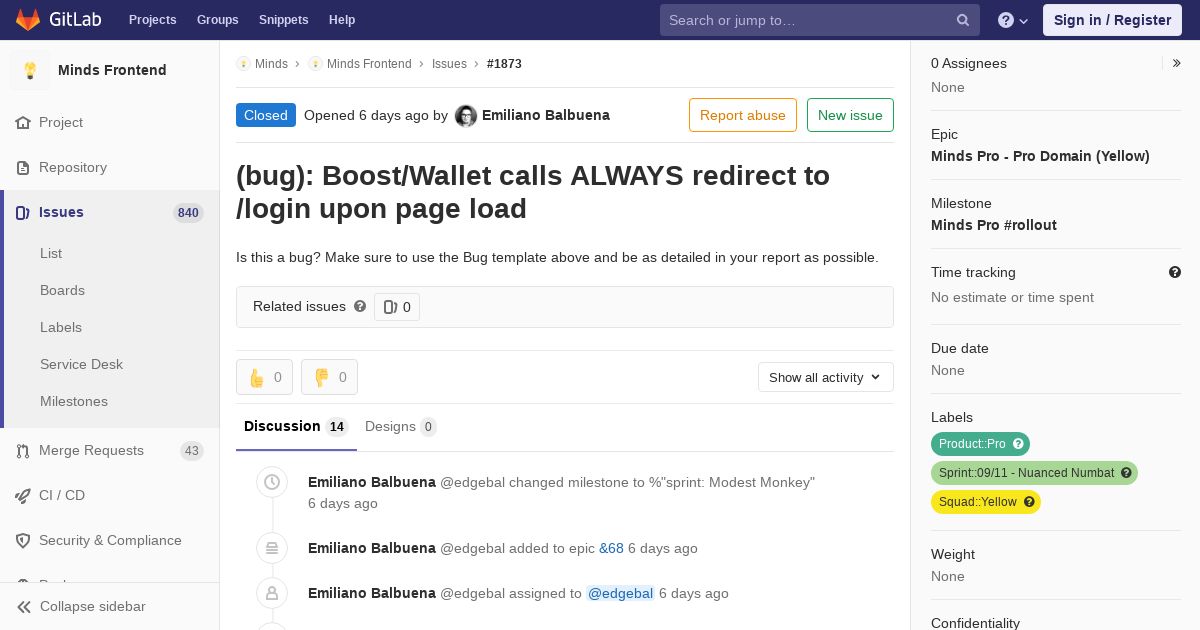Click the Closed status badge
Image resolution: width=1200 pixels, height=630 pixels.
(266, 115)
